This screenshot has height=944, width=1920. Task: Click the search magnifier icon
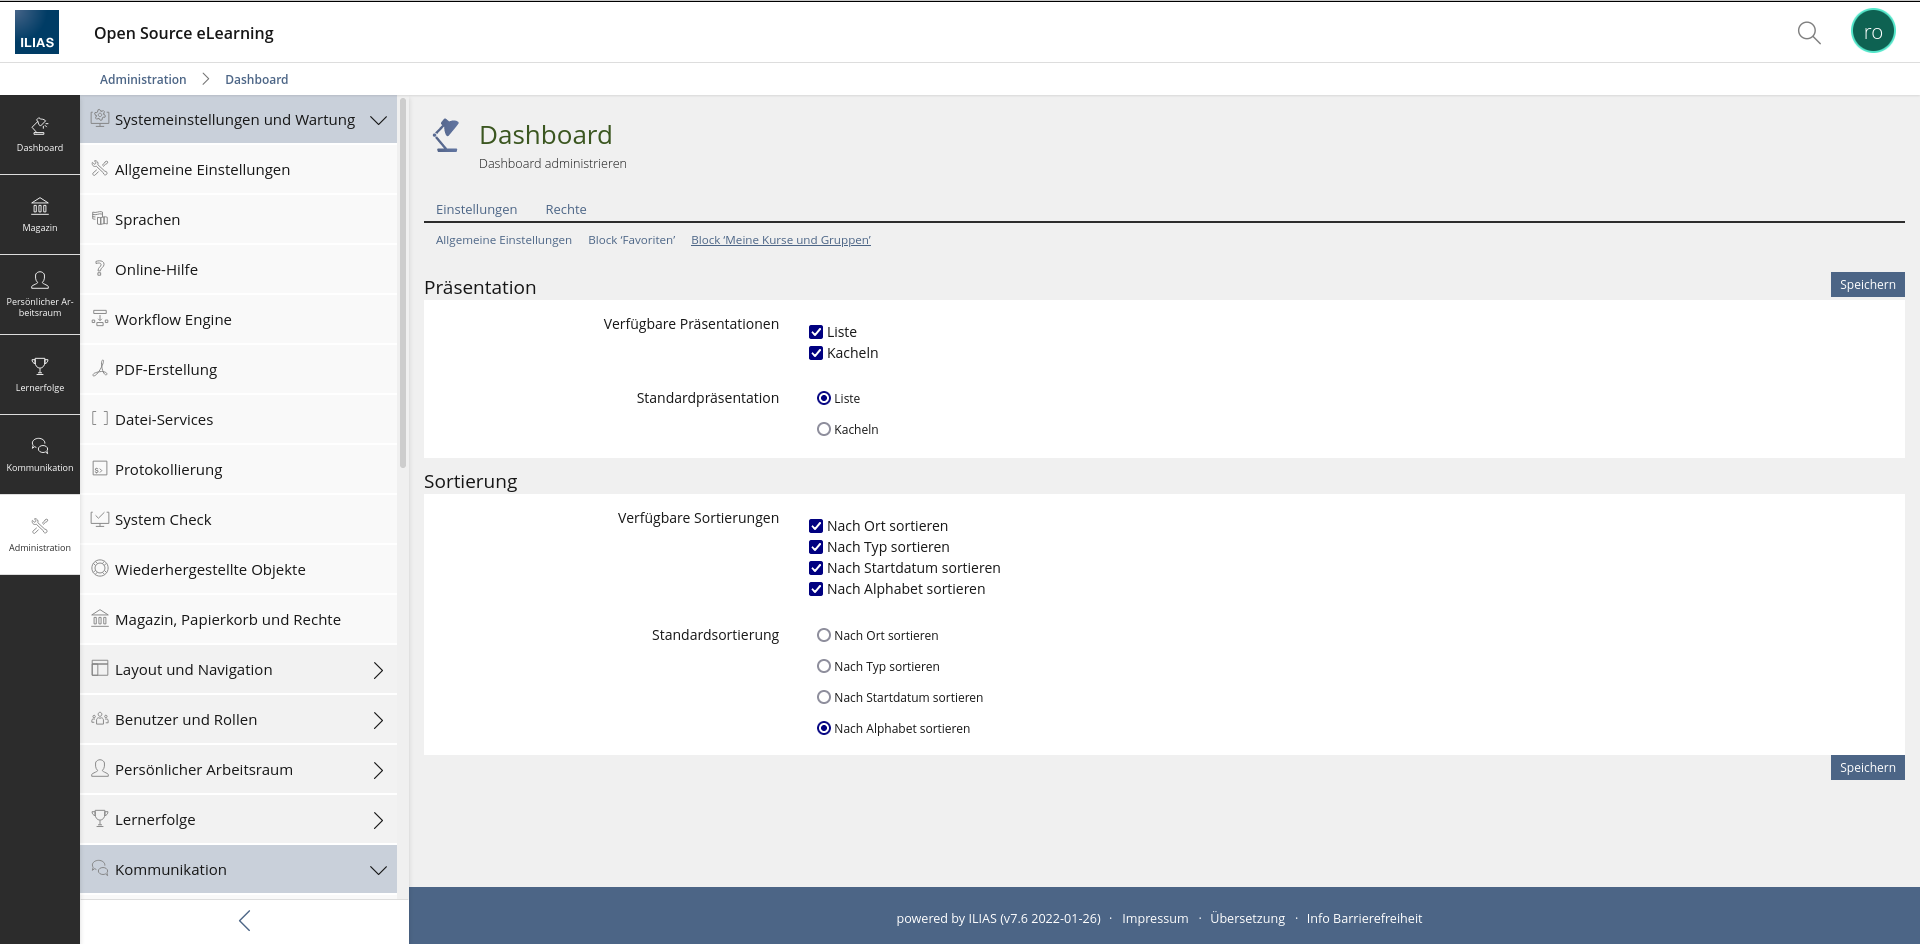coord(1808,33)
